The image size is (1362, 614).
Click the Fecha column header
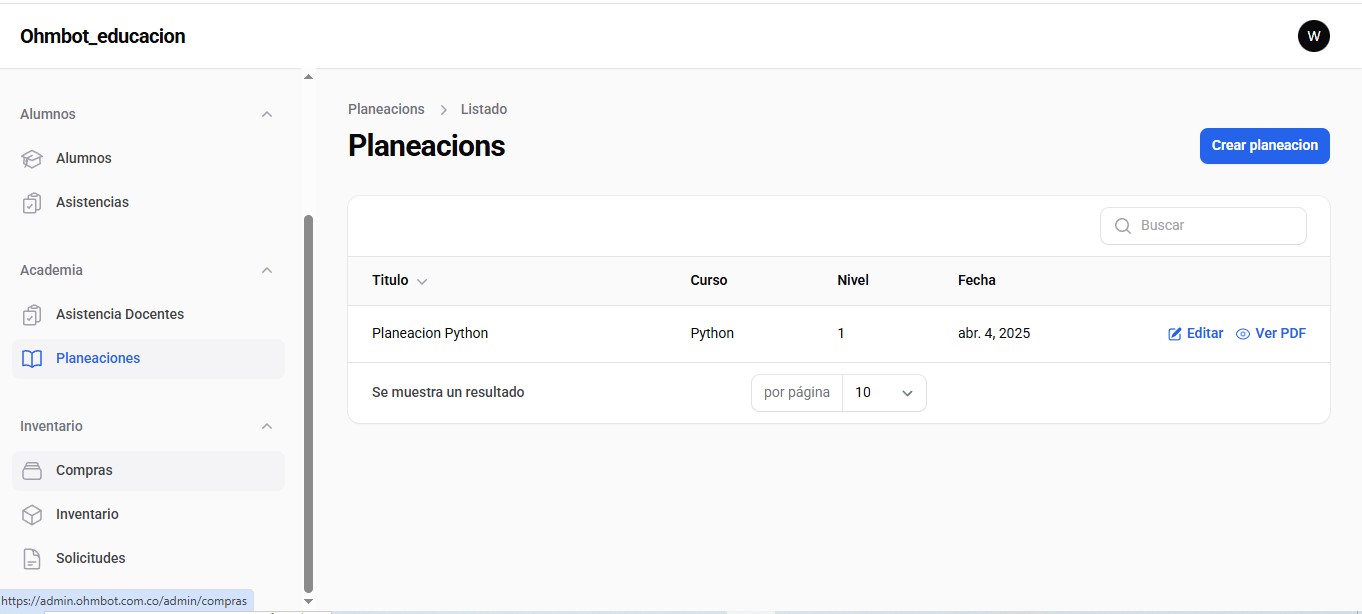(977, 280)
